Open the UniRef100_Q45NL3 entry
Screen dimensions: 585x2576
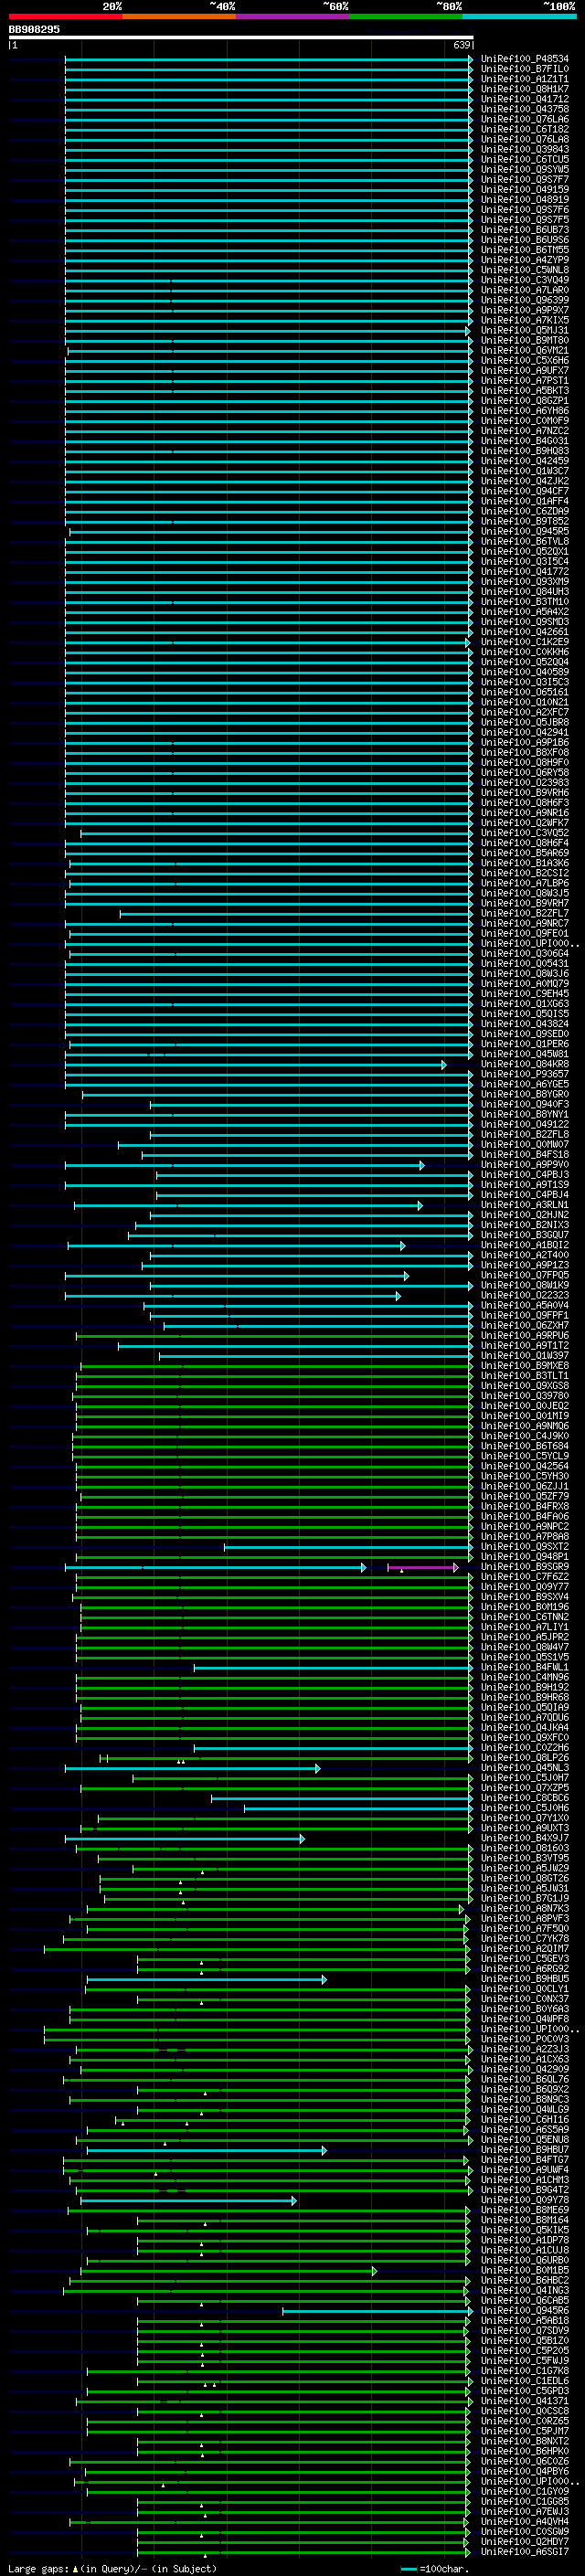525,1768
